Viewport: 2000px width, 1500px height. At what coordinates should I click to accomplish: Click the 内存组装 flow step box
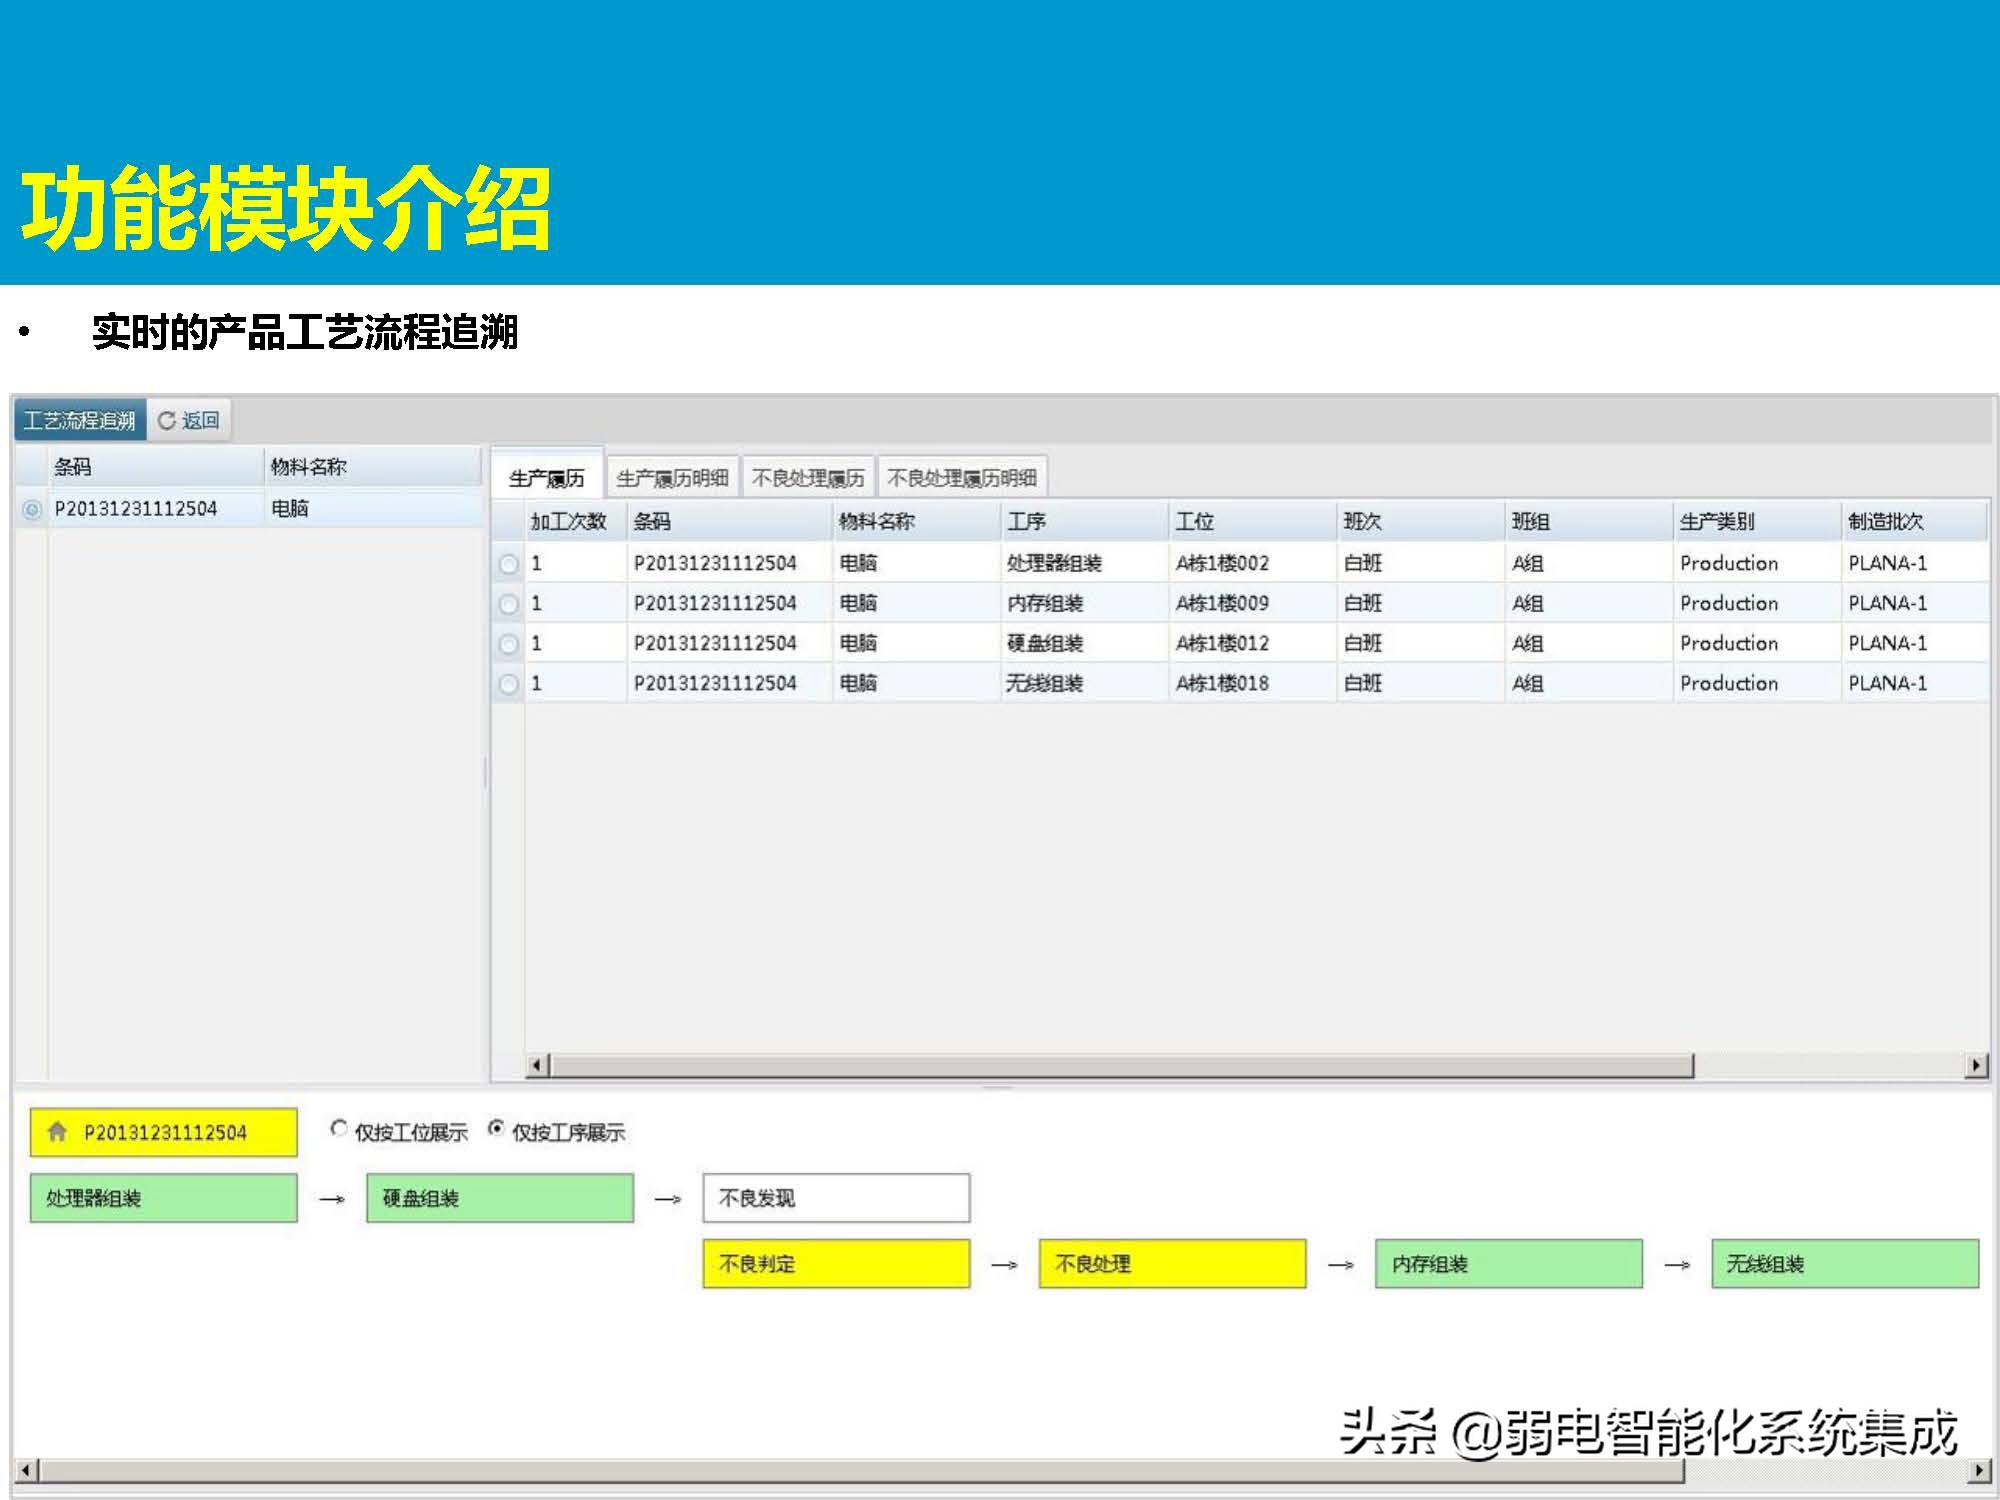point(1509,1264)
